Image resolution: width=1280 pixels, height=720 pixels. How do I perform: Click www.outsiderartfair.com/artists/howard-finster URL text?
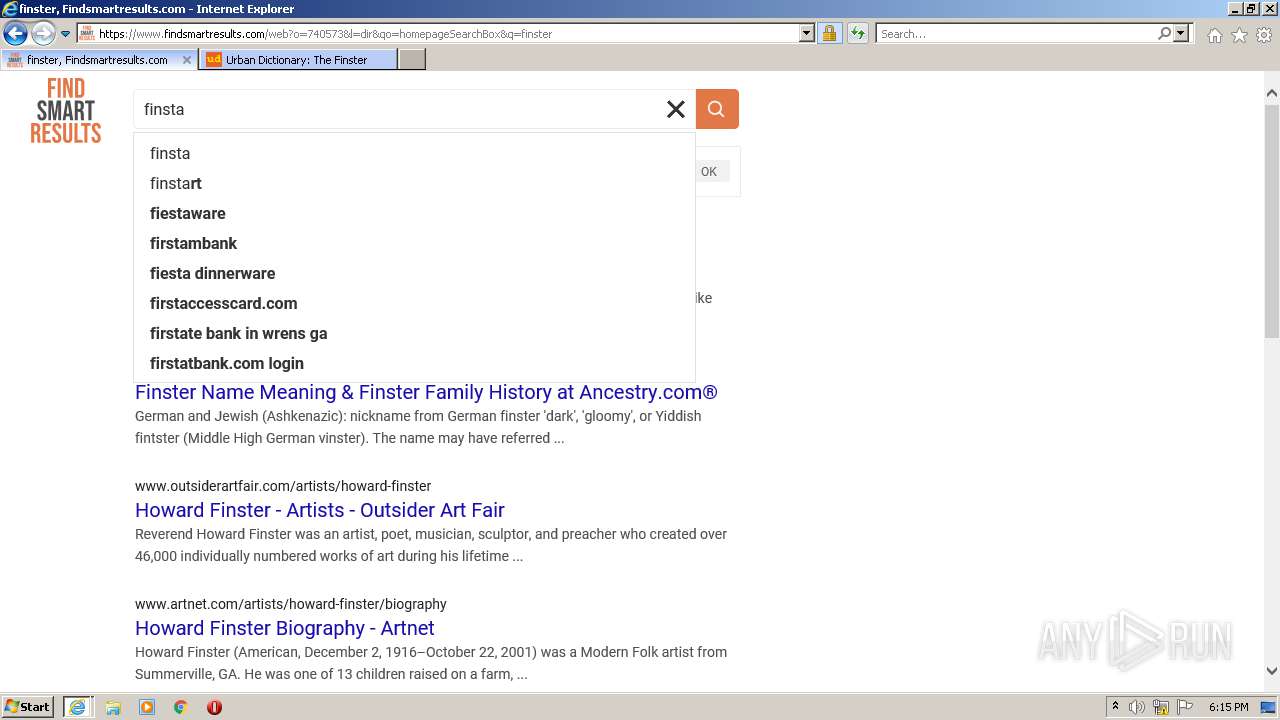click(x=283, y=486)
